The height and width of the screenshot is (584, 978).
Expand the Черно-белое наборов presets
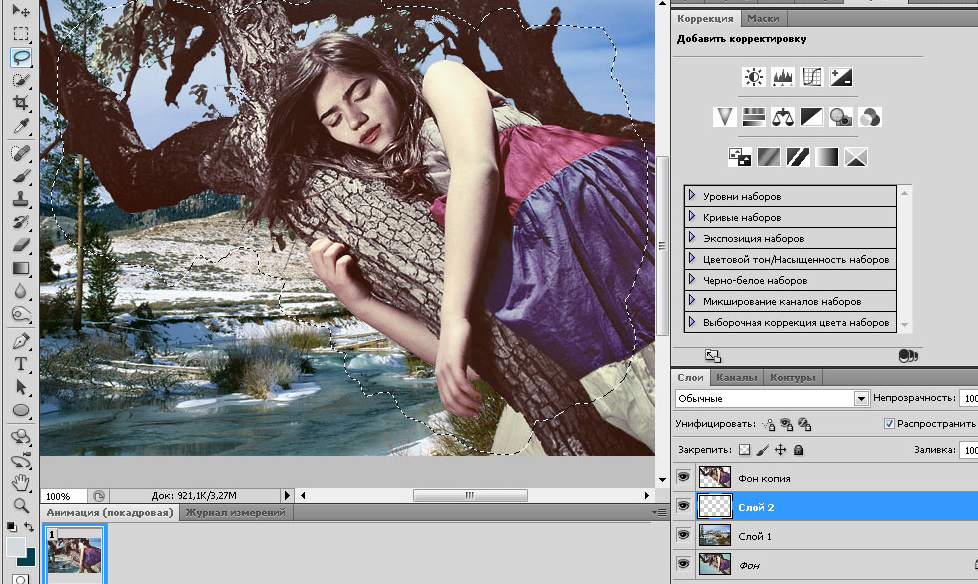692,280
